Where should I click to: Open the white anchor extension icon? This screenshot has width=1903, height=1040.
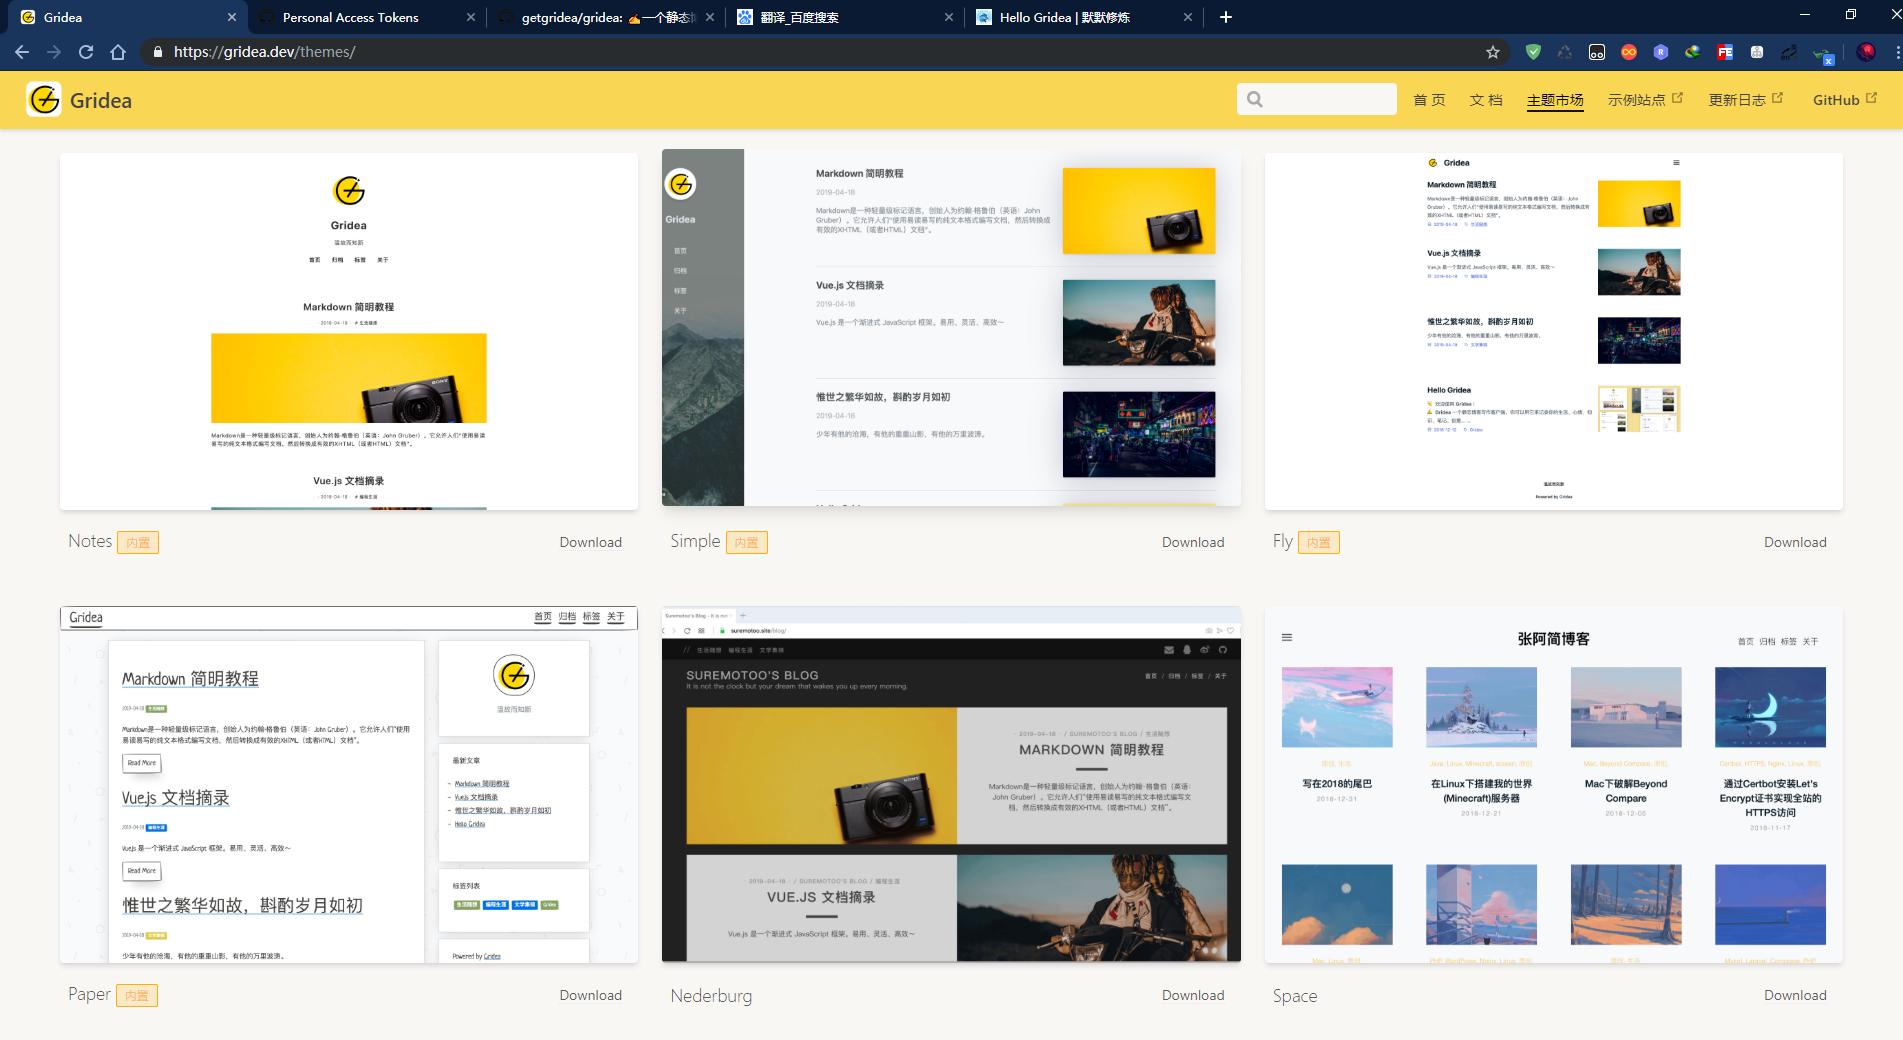pyautogui.click(x=1757, y=52)
